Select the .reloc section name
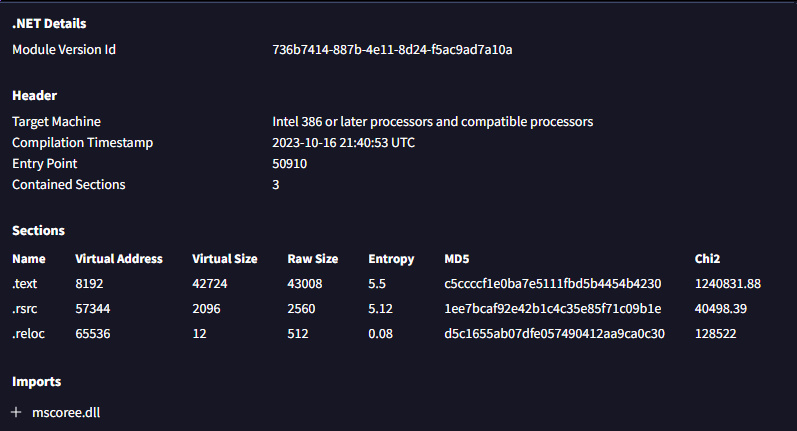 click(28, 333)
